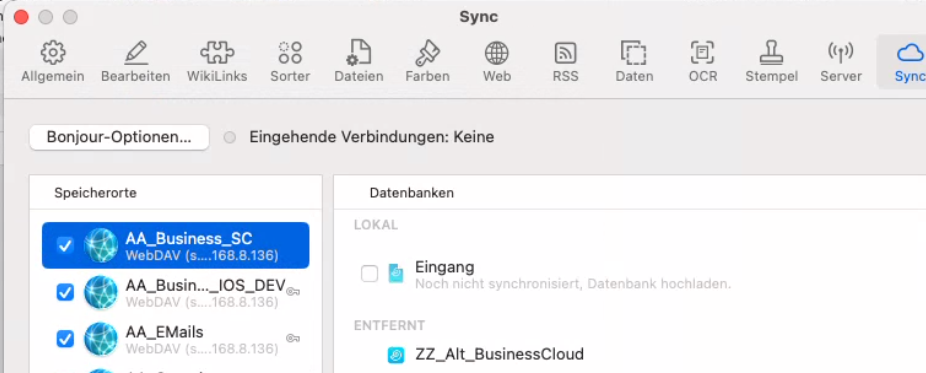Select the OCR preferences icon
Viewport: 926px width, 373px height.
(x=702, y=61)
